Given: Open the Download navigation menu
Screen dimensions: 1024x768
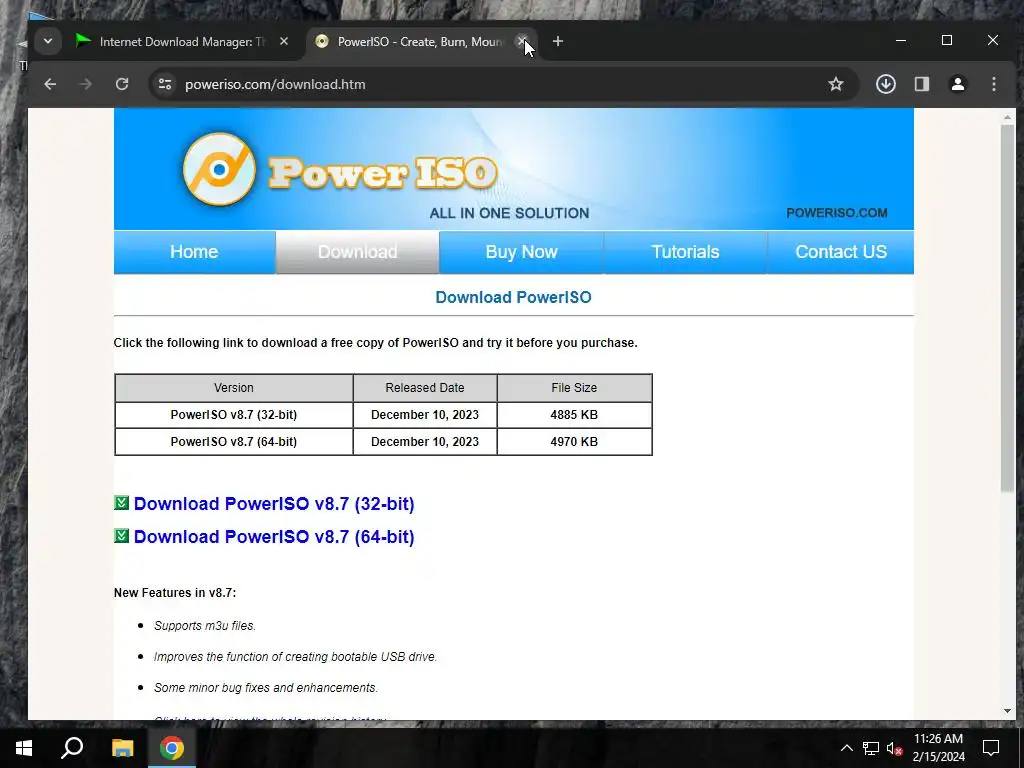Looking at the screenshot, I should point(357,252).
